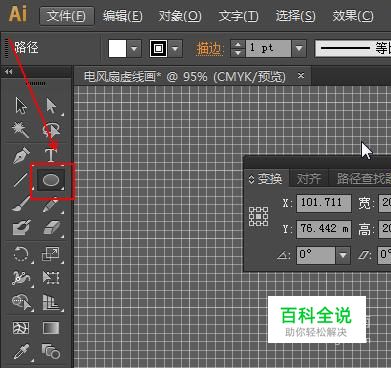Increase stroke weight with up stepper

[238, 45]
